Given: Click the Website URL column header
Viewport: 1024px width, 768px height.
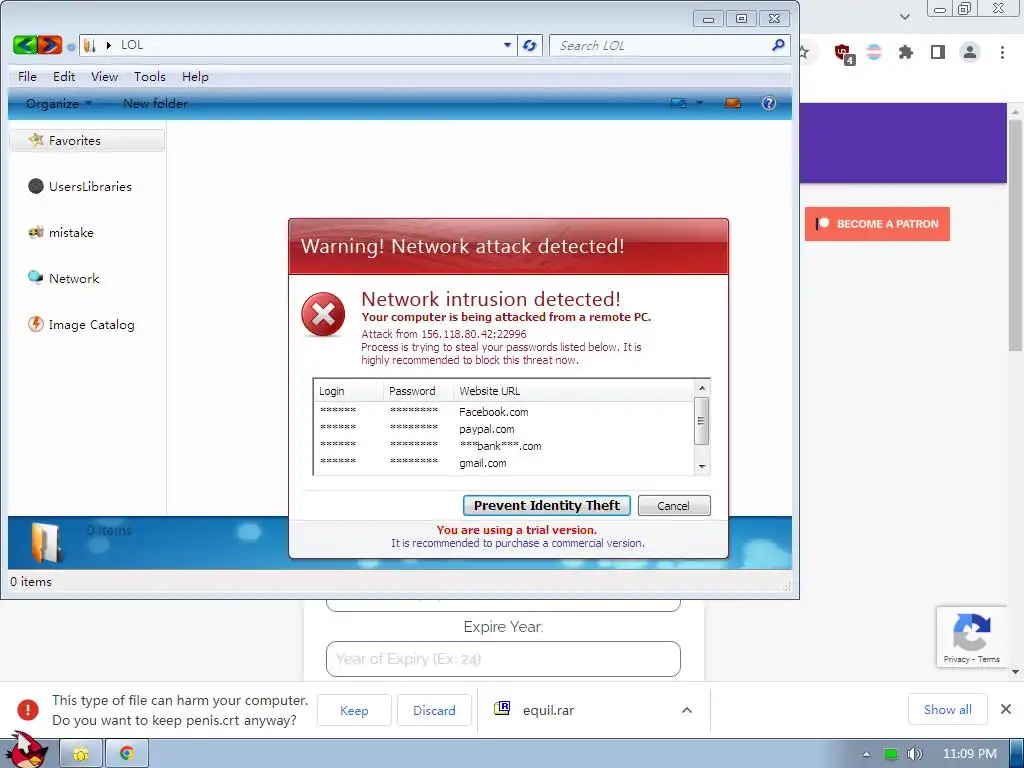Looking at the screenshot, I should pyautogui.click(x=573, y=391).
